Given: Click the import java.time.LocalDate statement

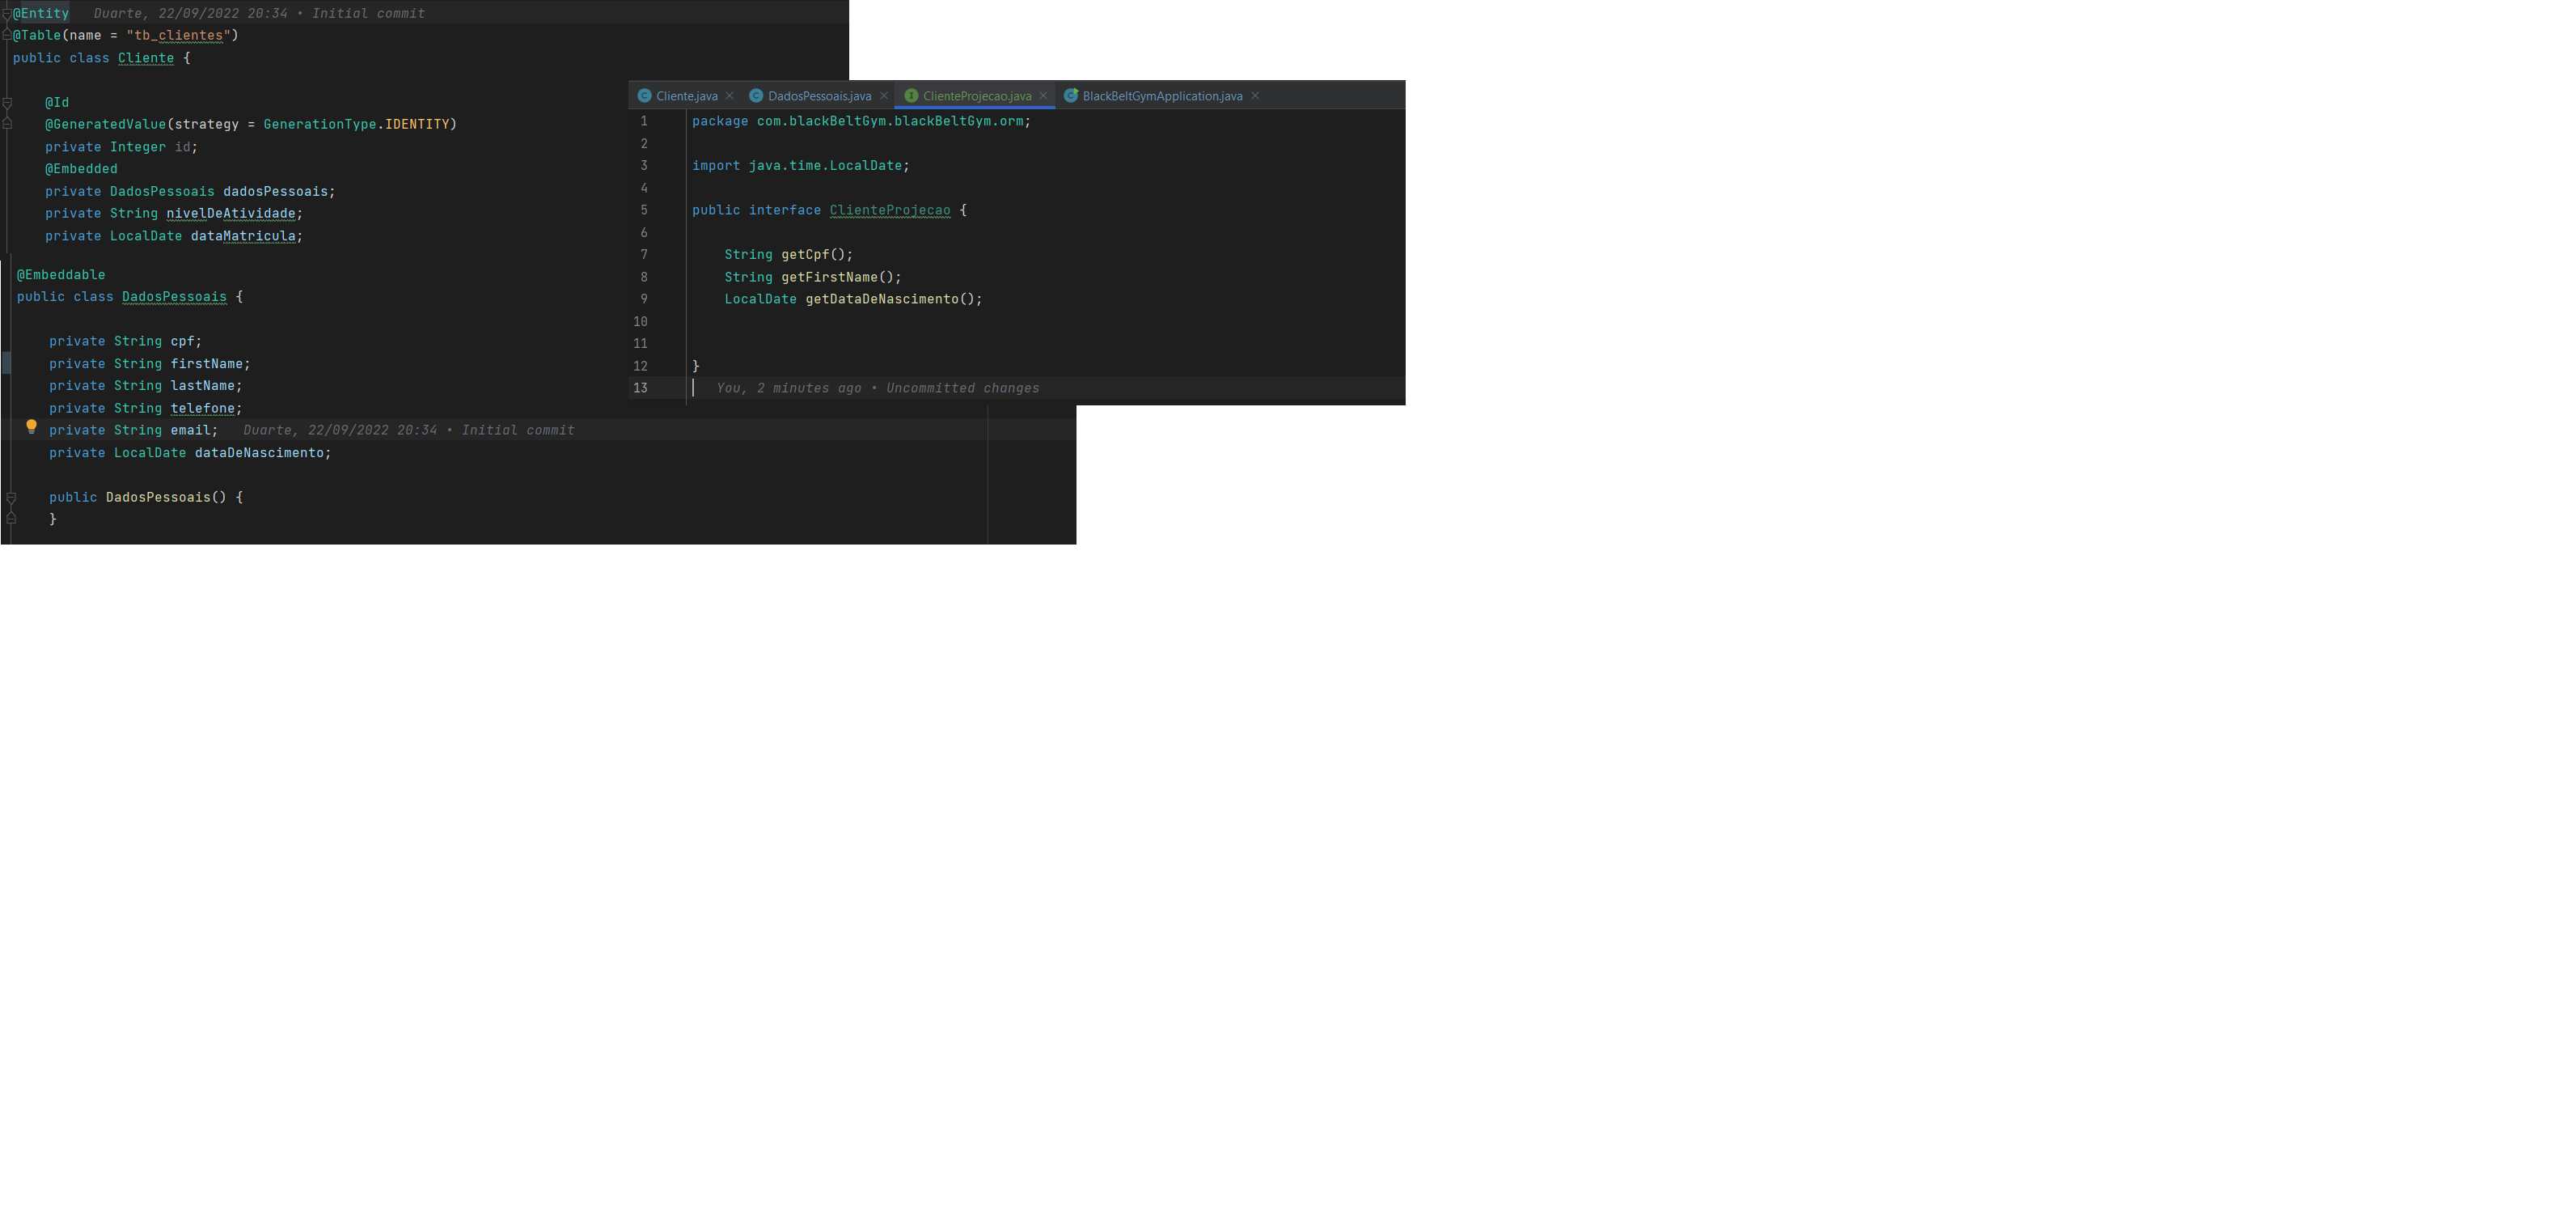Looking at the screenshot, I should click(801, 166).
